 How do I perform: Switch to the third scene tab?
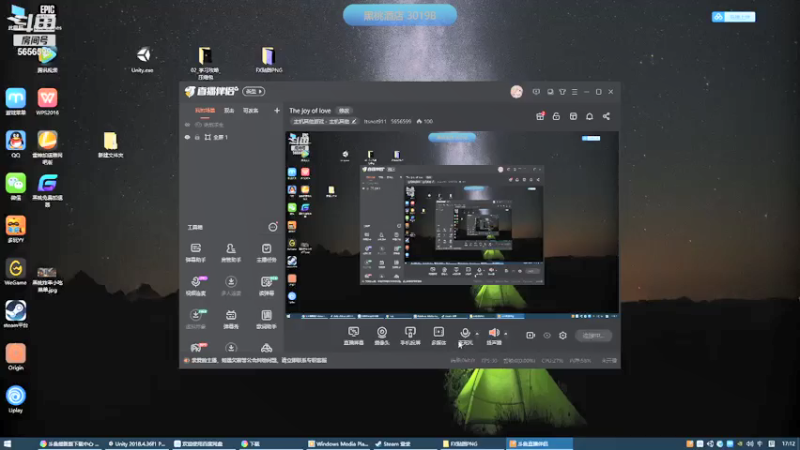point(251,111)
